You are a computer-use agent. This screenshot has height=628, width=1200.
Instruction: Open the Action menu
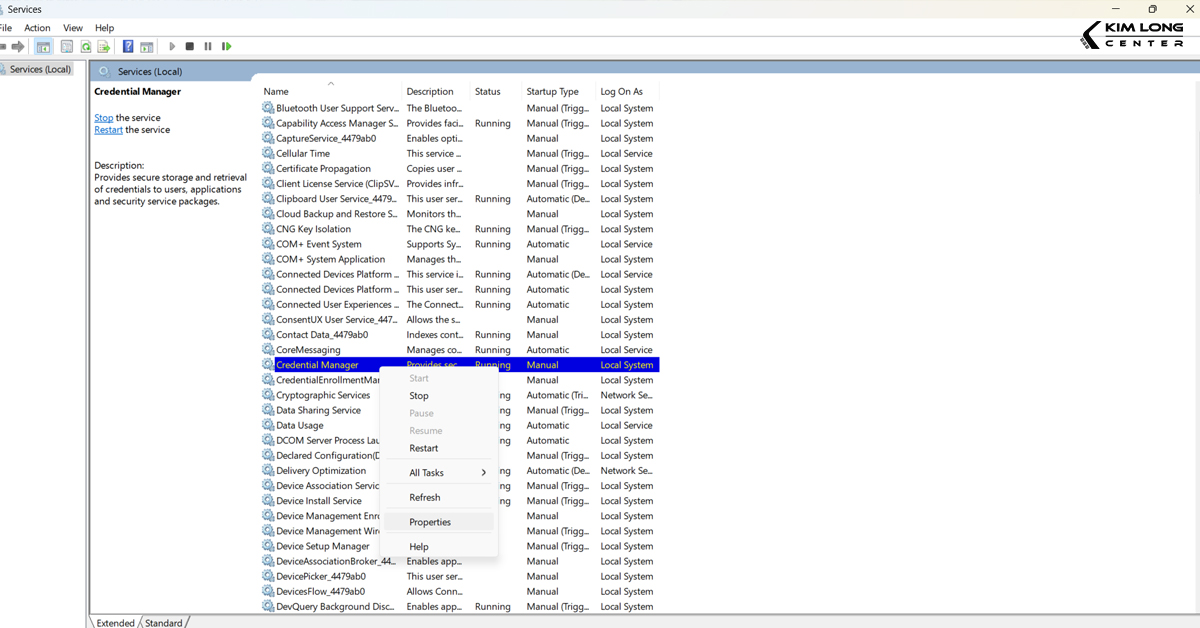tap(36, 27)
